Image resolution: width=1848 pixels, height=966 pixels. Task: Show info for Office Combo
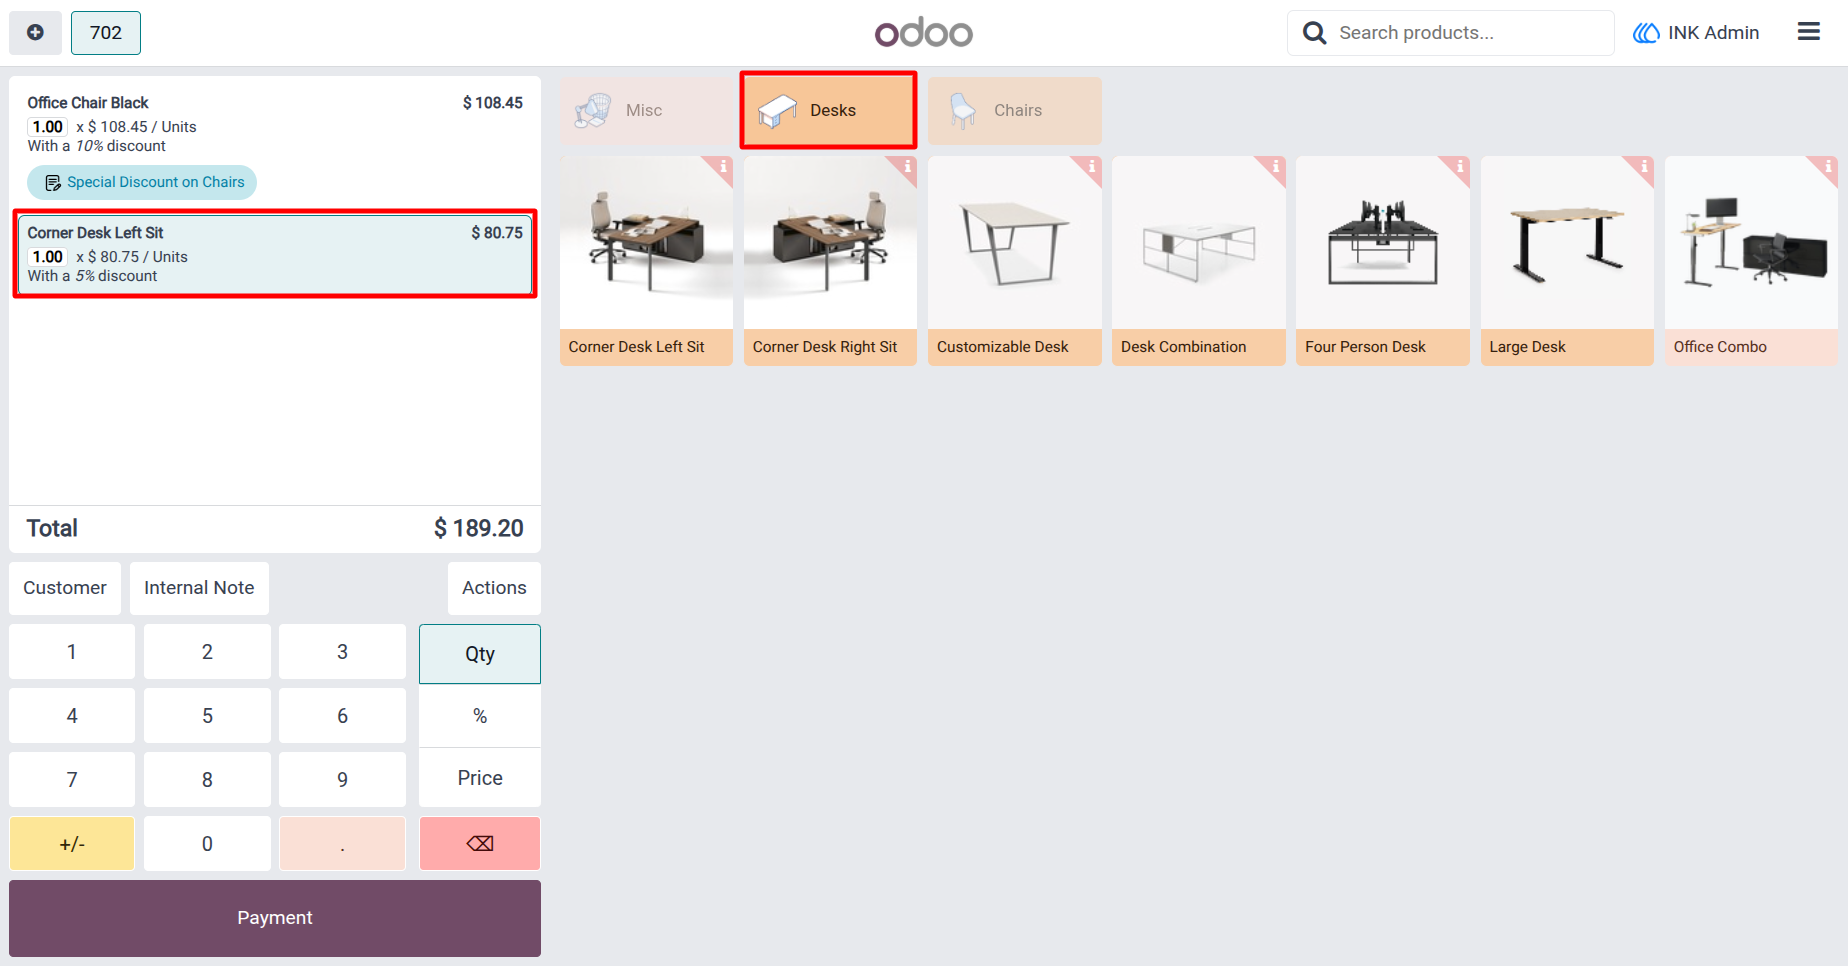1827,167
